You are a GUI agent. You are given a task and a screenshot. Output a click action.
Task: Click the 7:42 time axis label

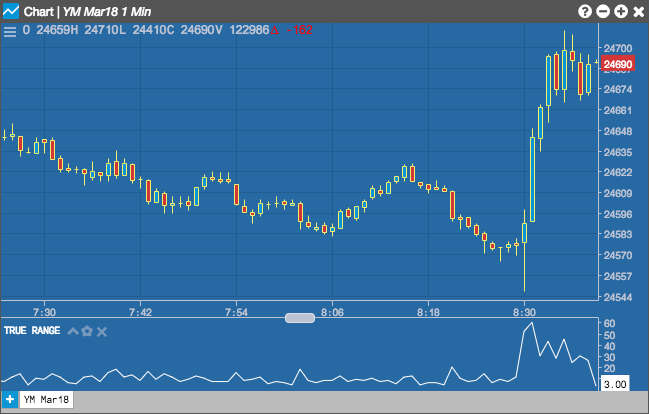[x=141, y=312]
